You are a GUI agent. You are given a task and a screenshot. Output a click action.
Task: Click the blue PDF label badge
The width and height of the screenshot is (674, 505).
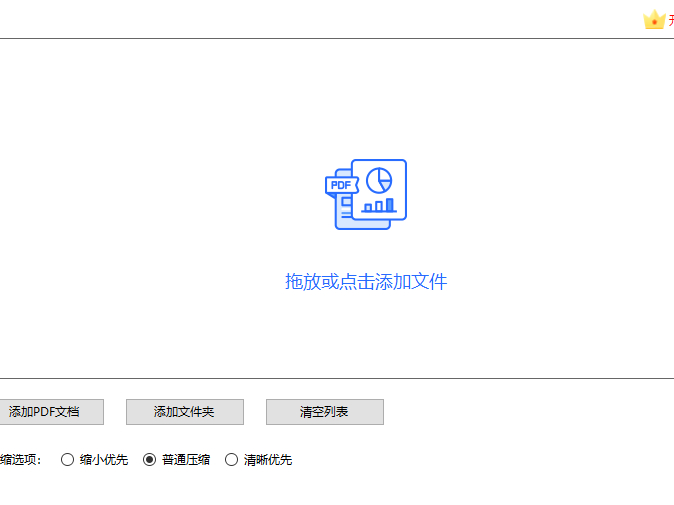point(341,185)
